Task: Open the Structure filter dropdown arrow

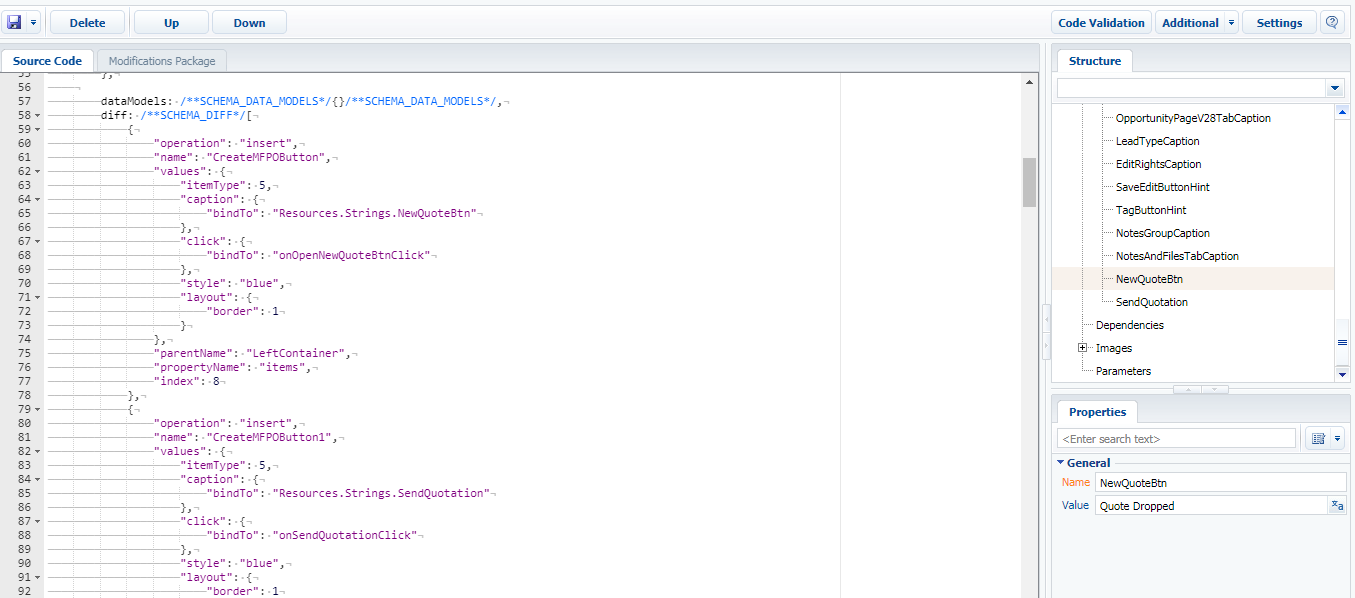Action: (x=1335, y=89)
